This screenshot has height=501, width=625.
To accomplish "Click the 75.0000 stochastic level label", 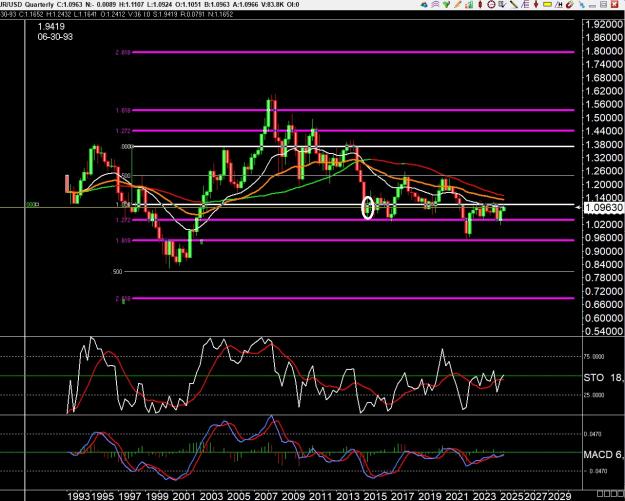I will pos(593,357).
